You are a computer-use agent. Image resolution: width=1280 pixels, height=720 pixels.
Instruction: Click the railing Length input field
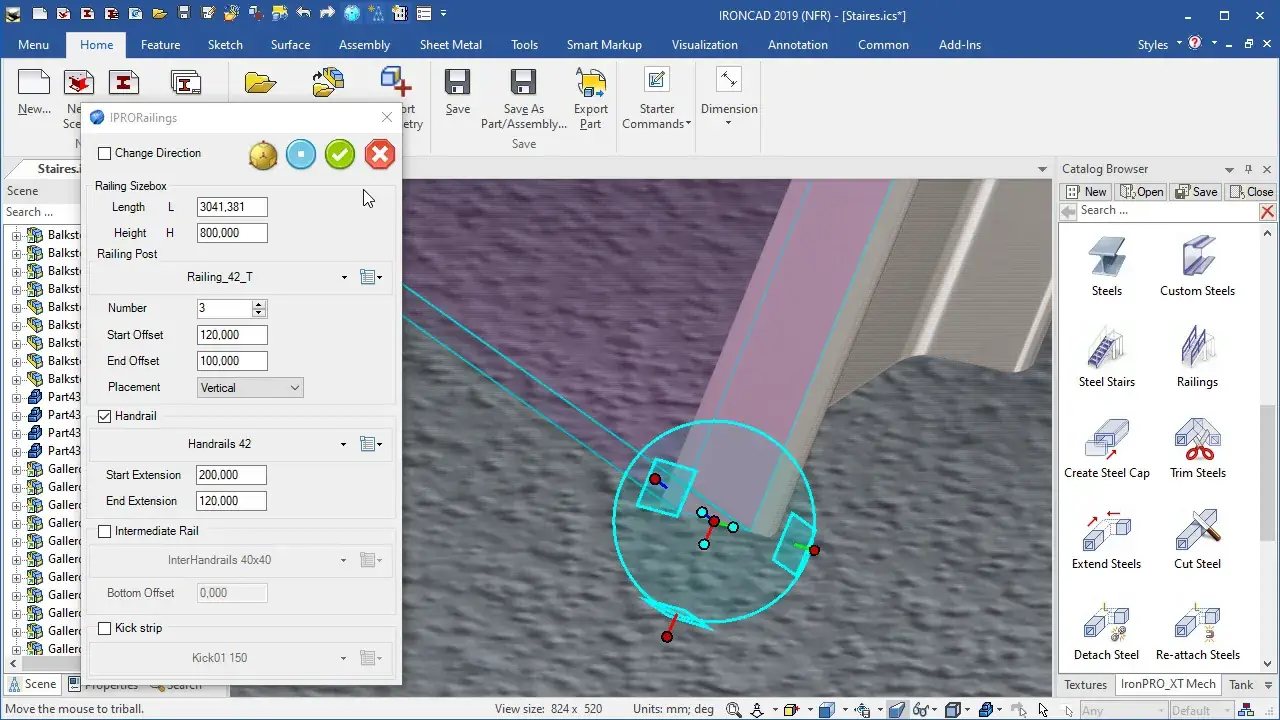(x=232, y=207)
